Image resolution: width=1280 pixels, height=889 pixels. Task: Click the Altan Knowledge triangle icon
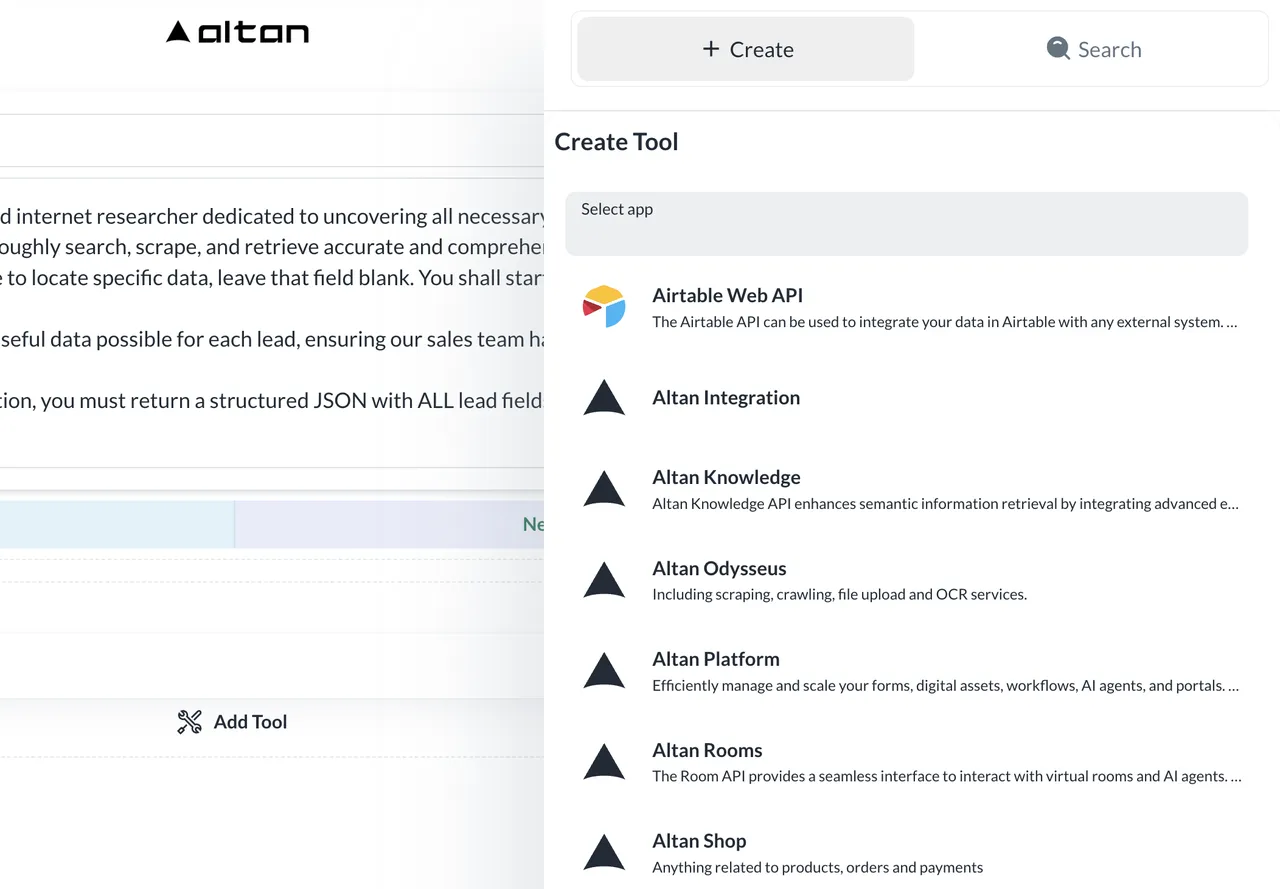coord(604,489)
